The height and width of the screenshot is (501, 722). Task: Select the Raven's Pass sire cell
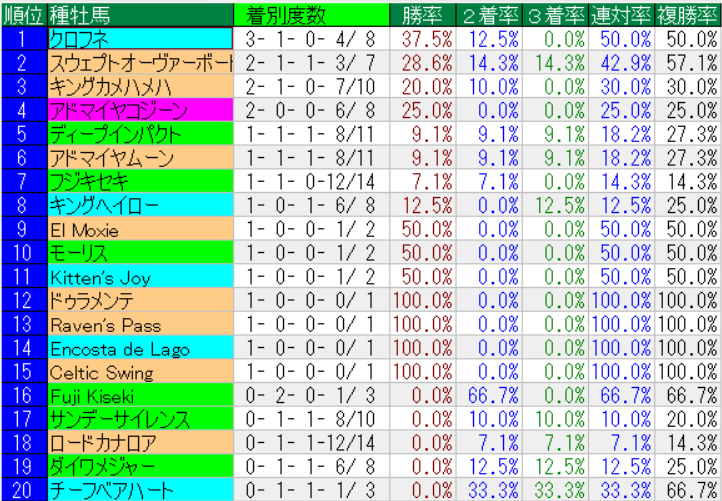140,324
